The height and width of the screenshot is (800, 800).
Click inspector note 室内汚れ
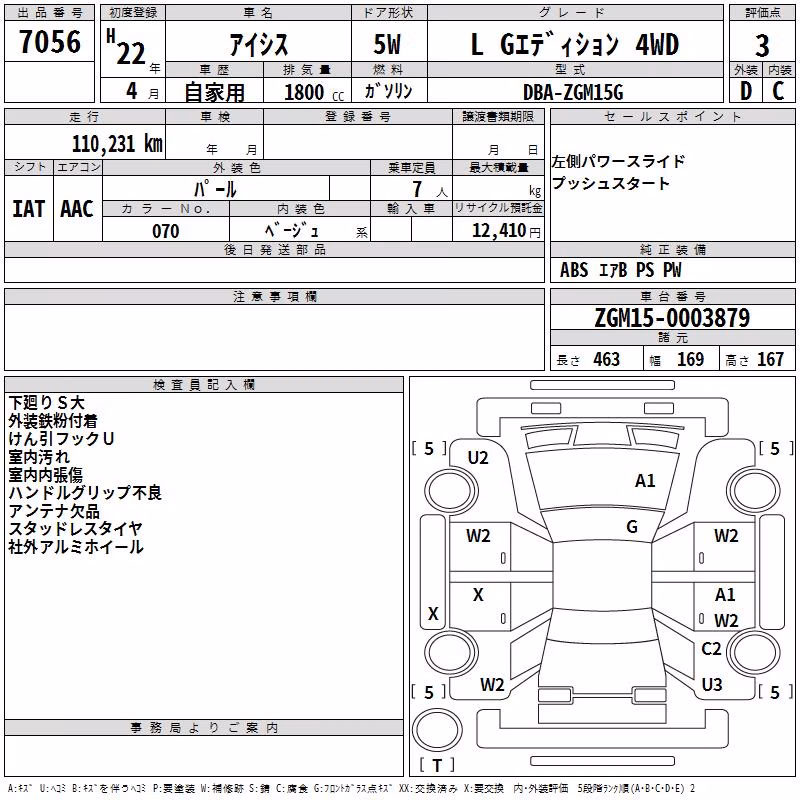click(39, 457)
